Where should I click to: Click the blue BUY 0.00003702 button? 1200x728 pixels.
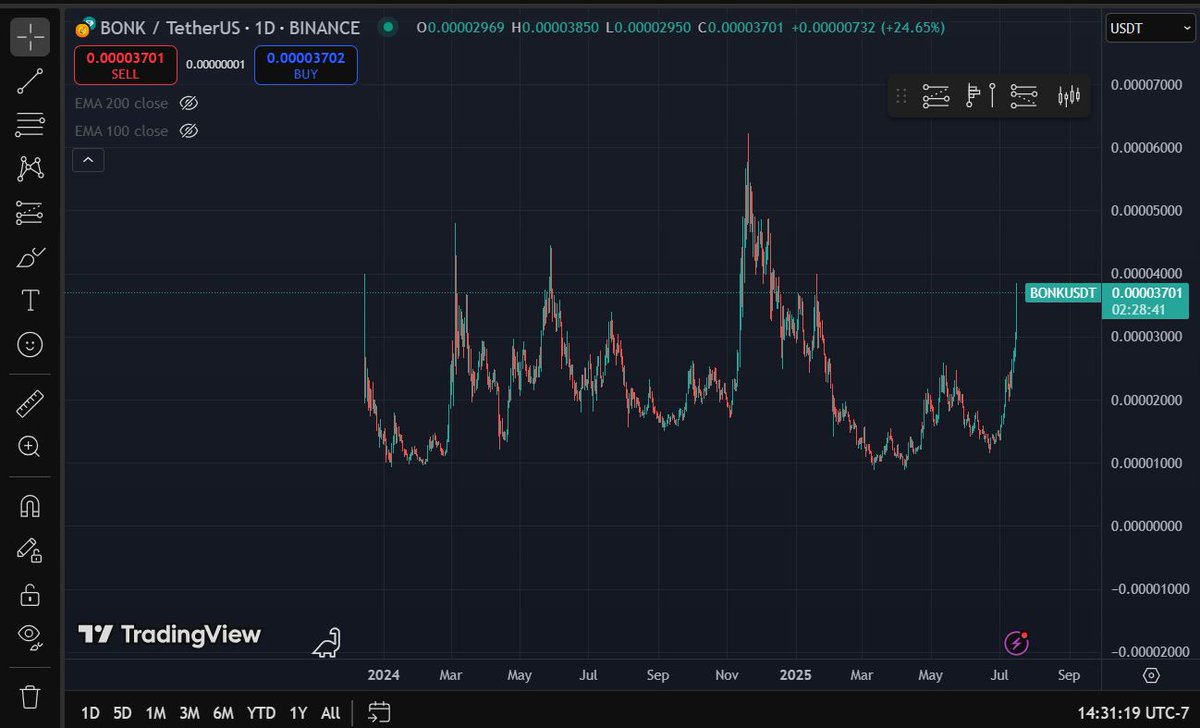coord(305,65)
